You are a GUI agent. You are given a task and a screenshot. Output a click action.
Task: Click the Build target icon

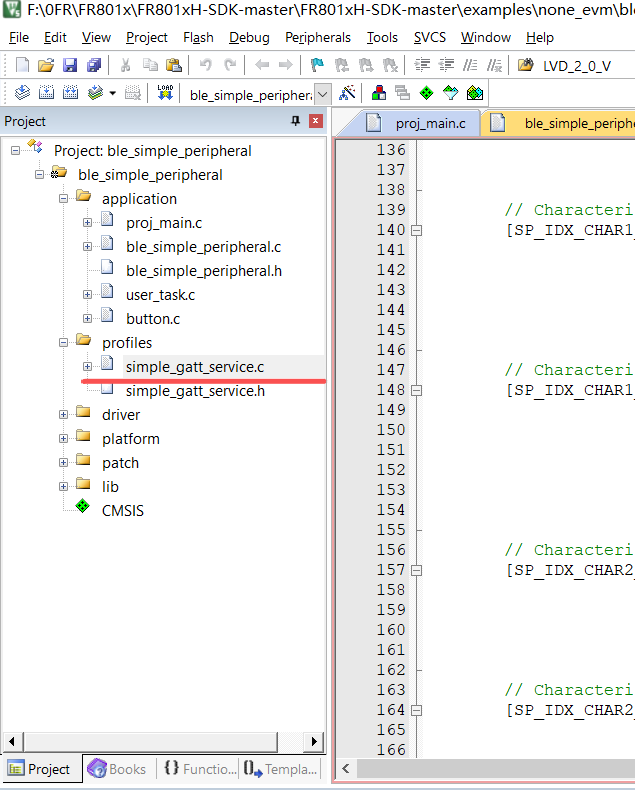45,93
